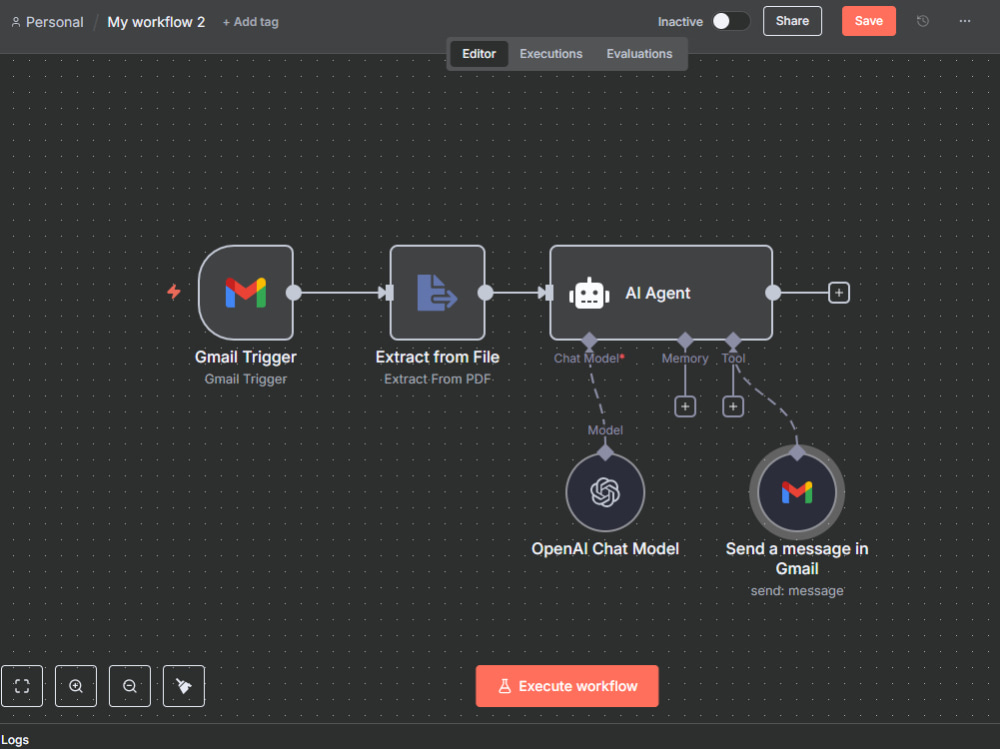The height and width of the screenshot is (749, 1000).
Task: Click the Inactive status label
Action: click(x=680, y=22)
